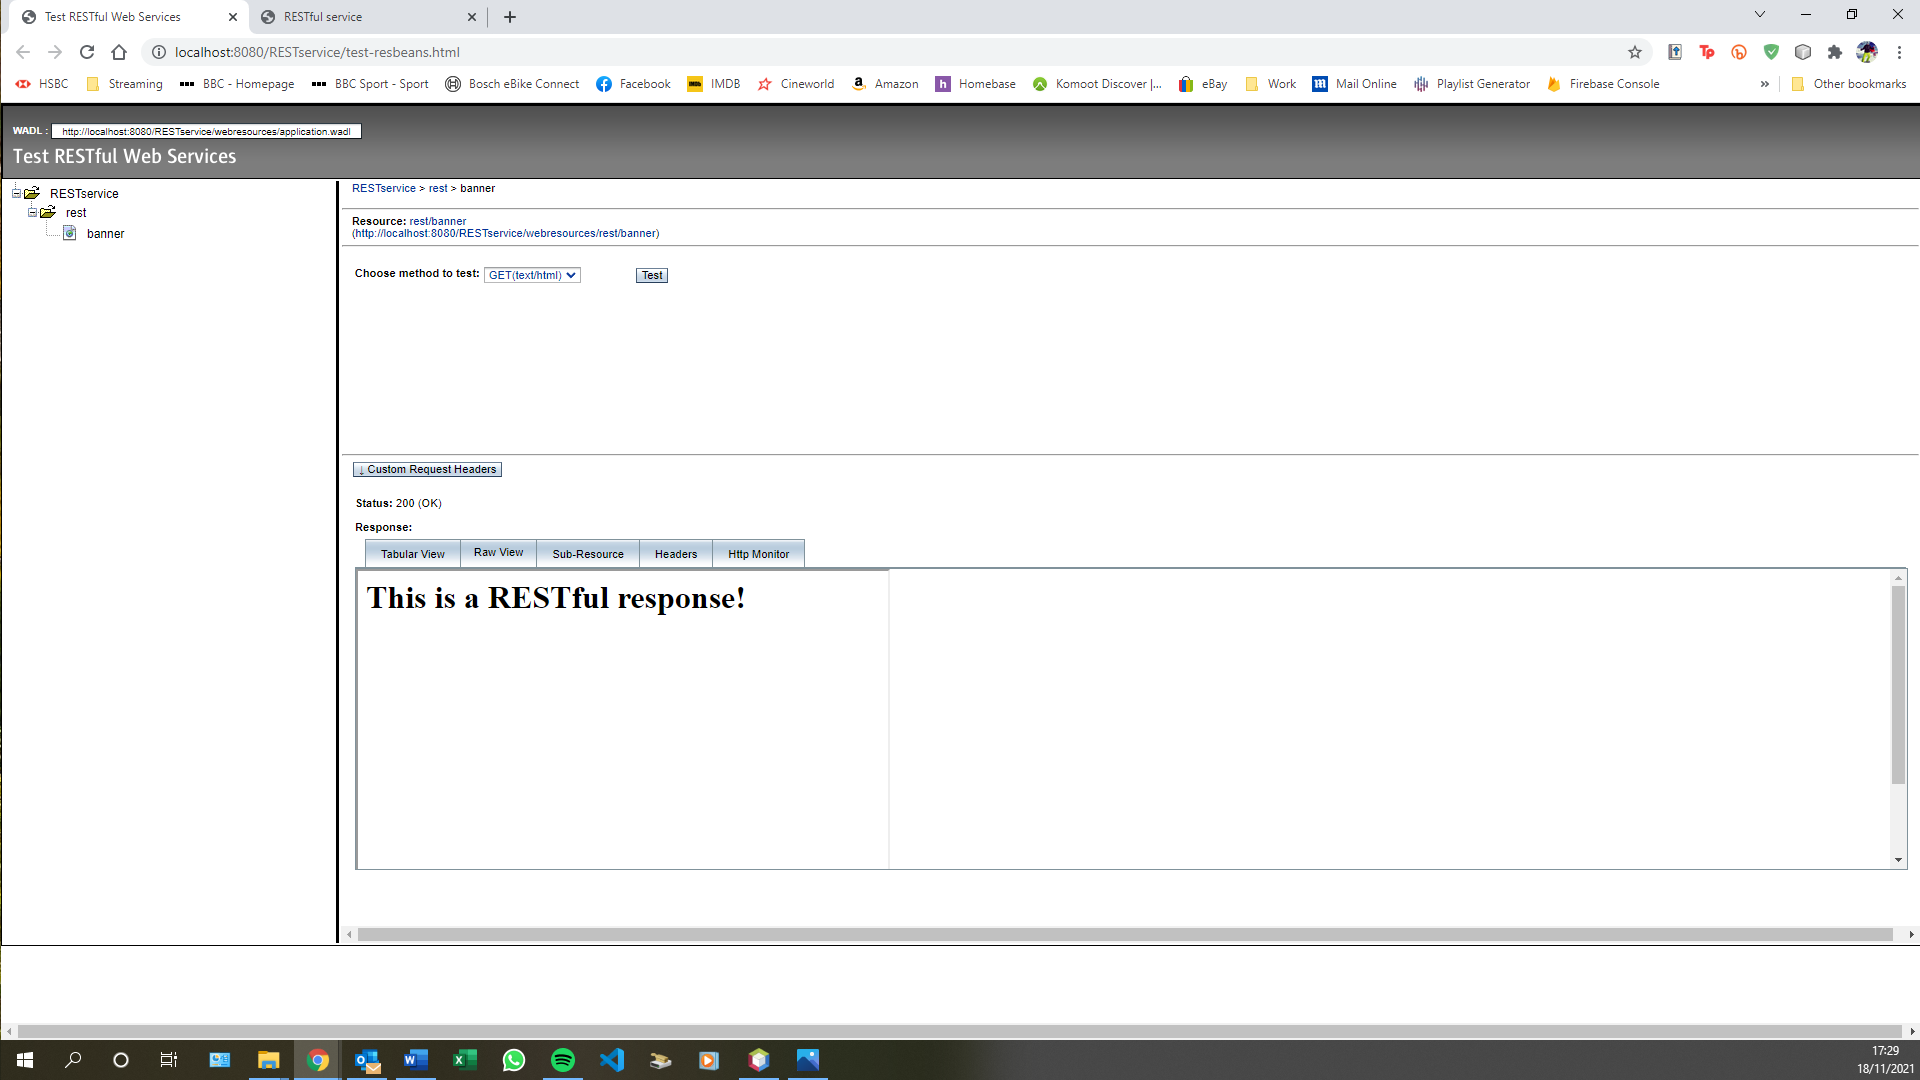Image resolution: width=1920 pixels, height=1080 pixels.
Task: Click the banner resource icon
Action: click(70, 233)
